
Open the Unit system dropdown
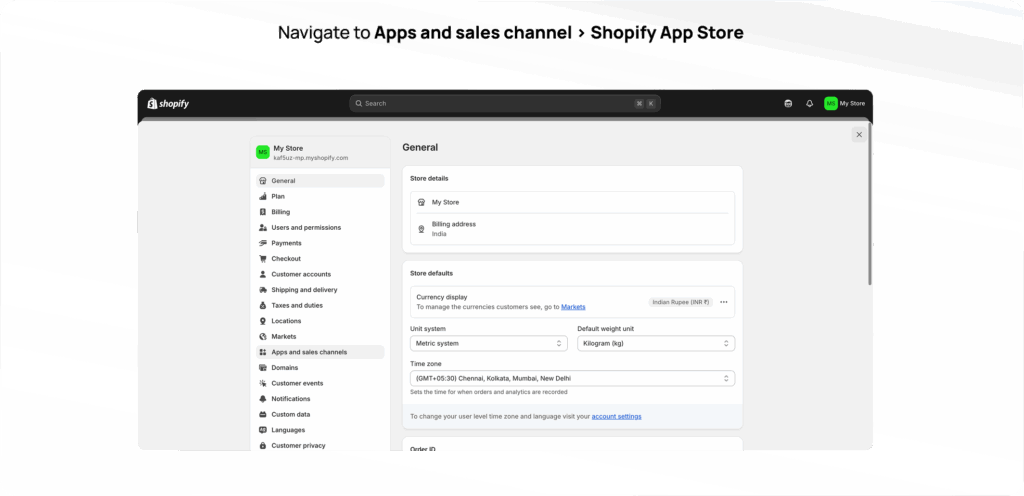[x=488, y=343]
